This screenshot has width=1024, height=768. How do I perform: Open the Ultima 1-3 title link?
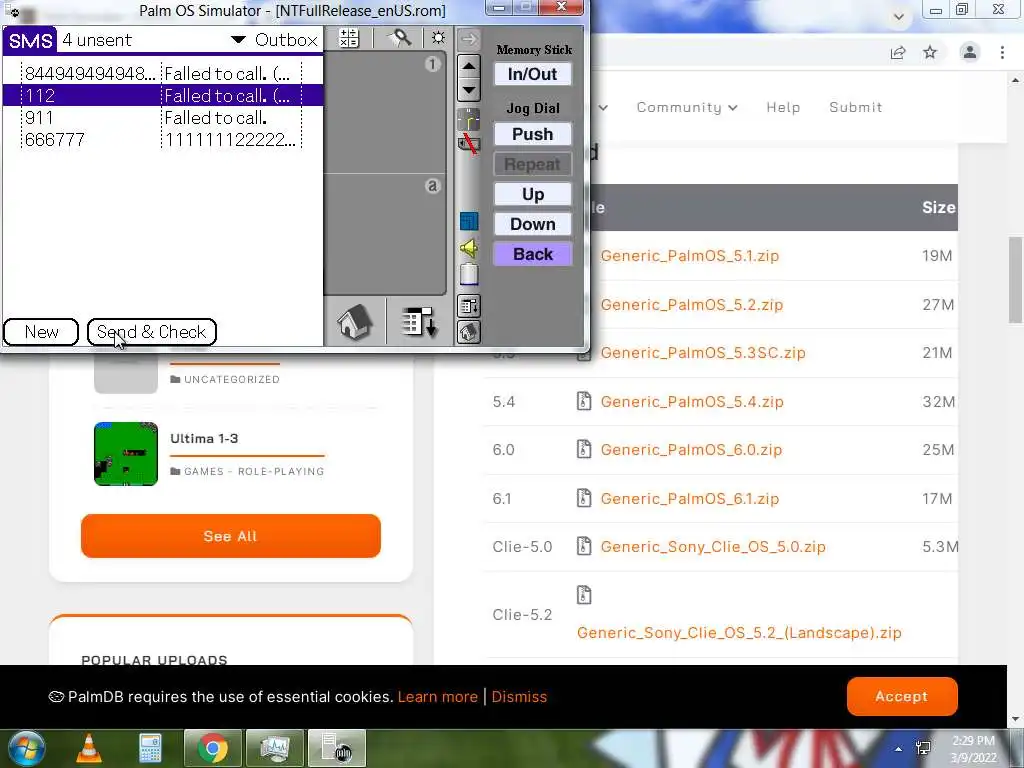click(204, 438)
